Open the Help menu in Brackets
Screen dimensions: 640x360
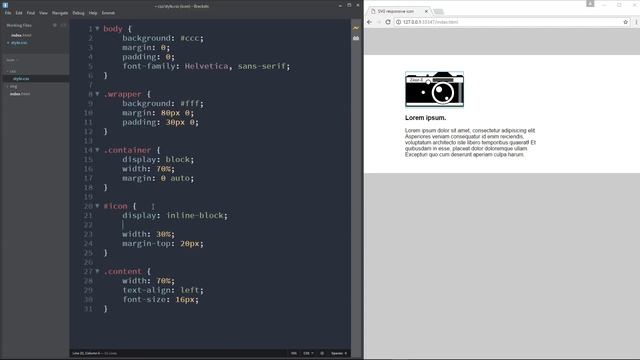93,13
